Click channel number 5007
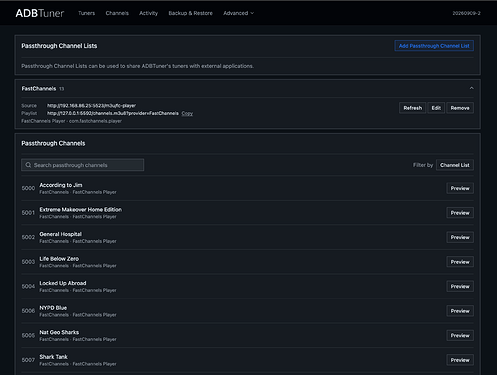This screenshot has height=375, width=497. (28, 360)
